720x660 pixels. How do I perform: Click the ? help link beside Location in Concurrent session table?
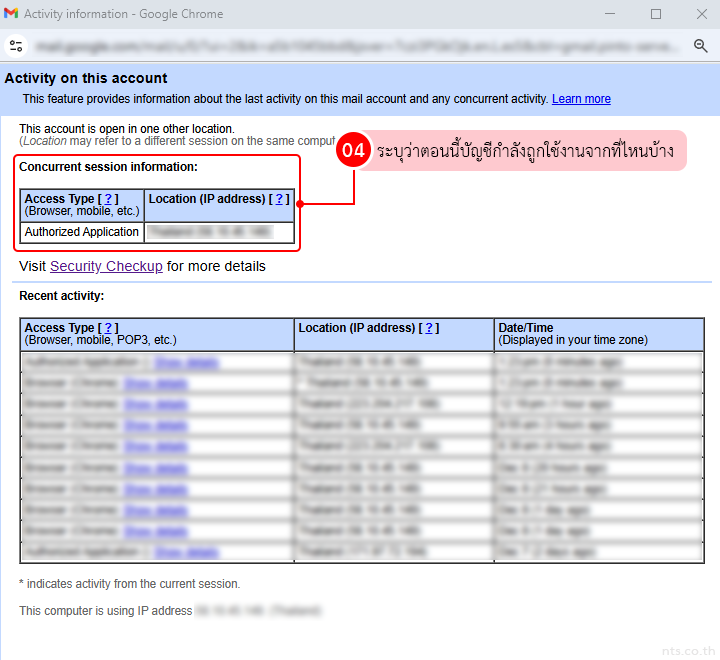pyautogui.click(x=279, y=199)
